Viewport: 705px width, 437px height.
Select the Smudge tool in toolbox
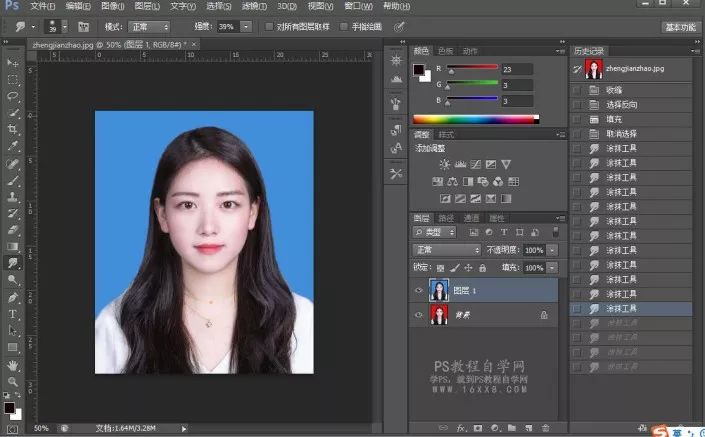13,263
